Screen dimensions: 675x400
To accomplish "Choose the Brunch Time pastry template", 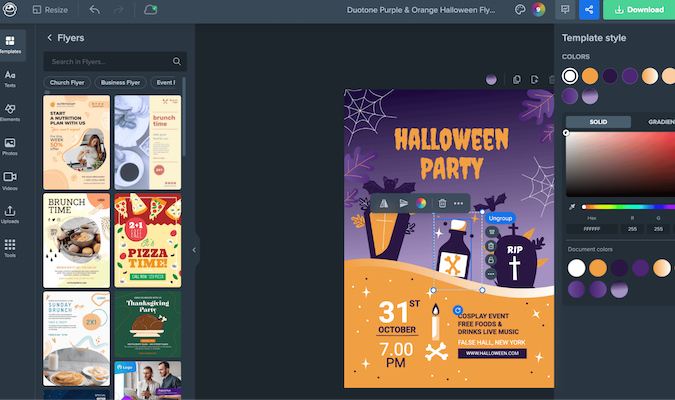I will coord(77,240).
